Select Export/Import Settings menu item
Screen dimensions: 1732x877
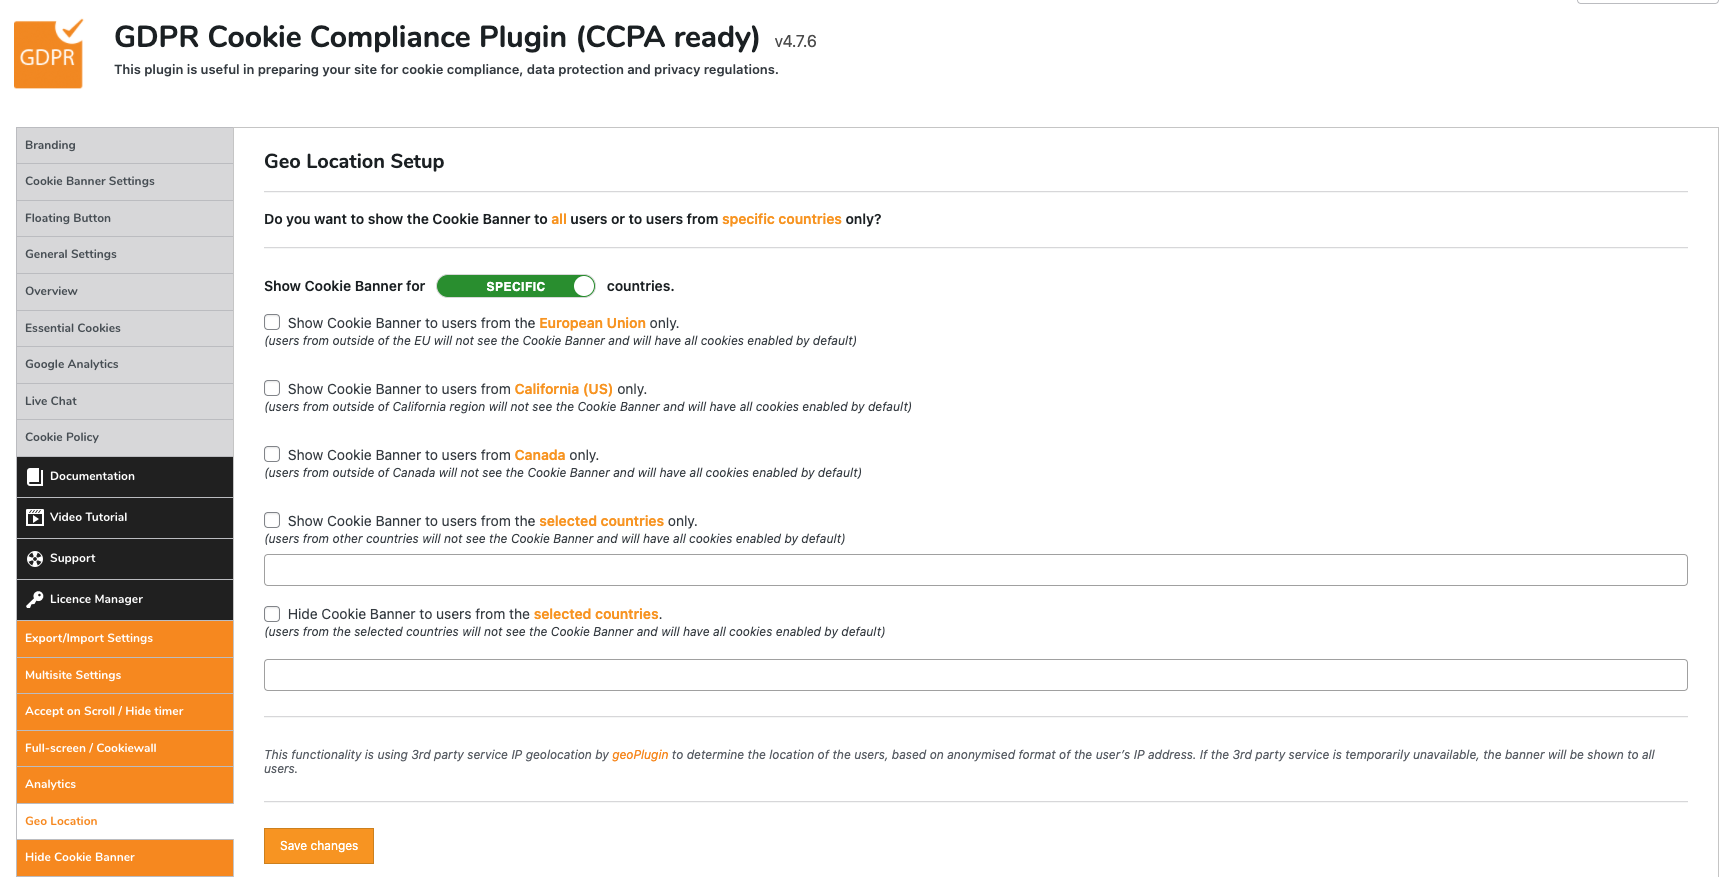coord(125,638)
